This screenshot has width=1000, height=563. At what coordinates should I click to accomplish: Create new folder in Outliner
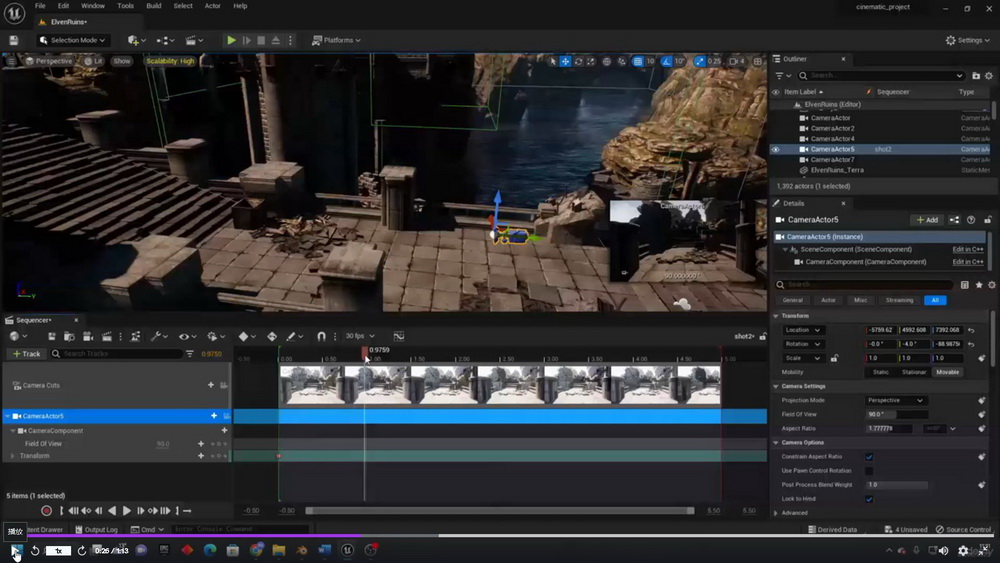pyautogui.click(x=976, y=75)
